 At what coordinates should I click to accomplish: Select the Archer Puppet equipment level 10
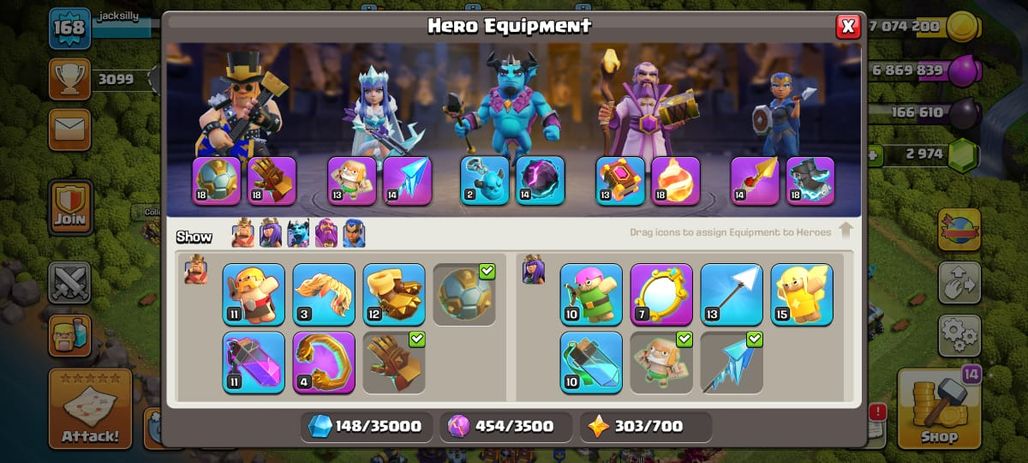pos(591,294)
